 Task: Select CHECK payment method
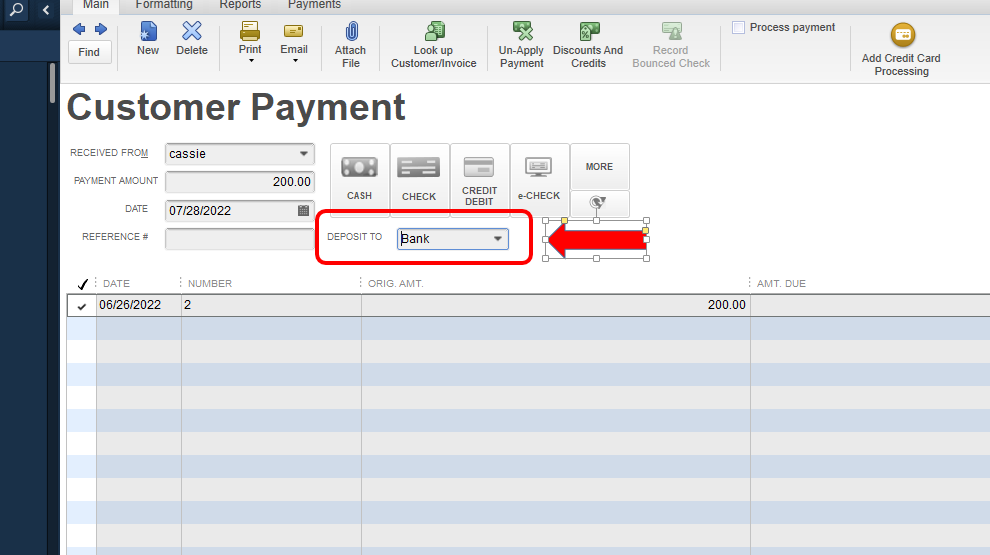[419, 180]
